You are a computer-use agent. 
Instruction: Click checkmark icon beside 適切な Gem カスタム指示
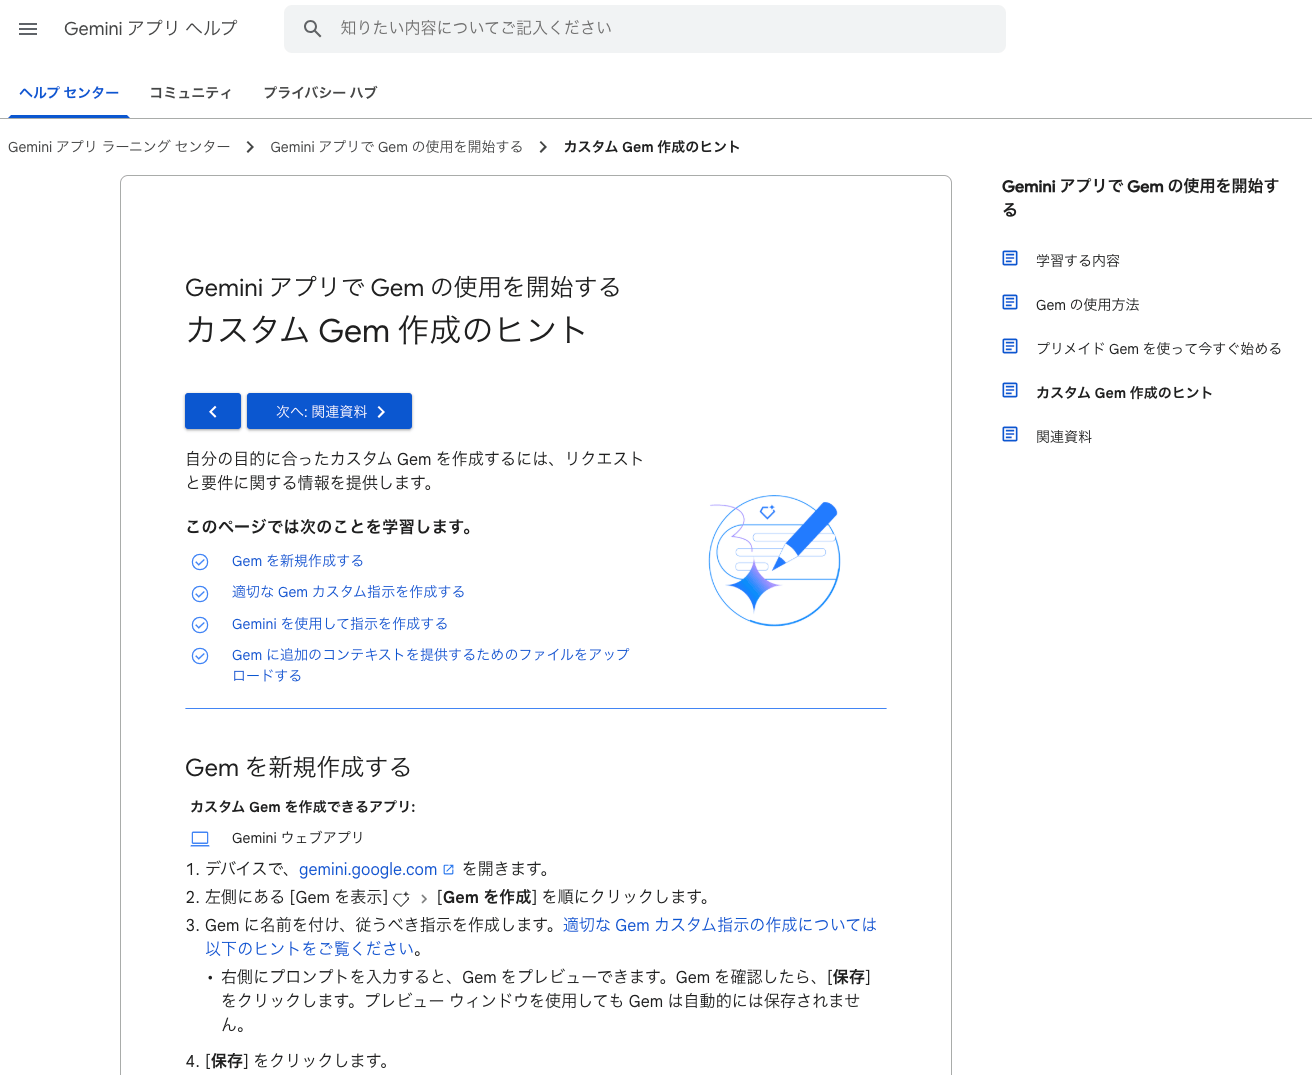point(200,593)
